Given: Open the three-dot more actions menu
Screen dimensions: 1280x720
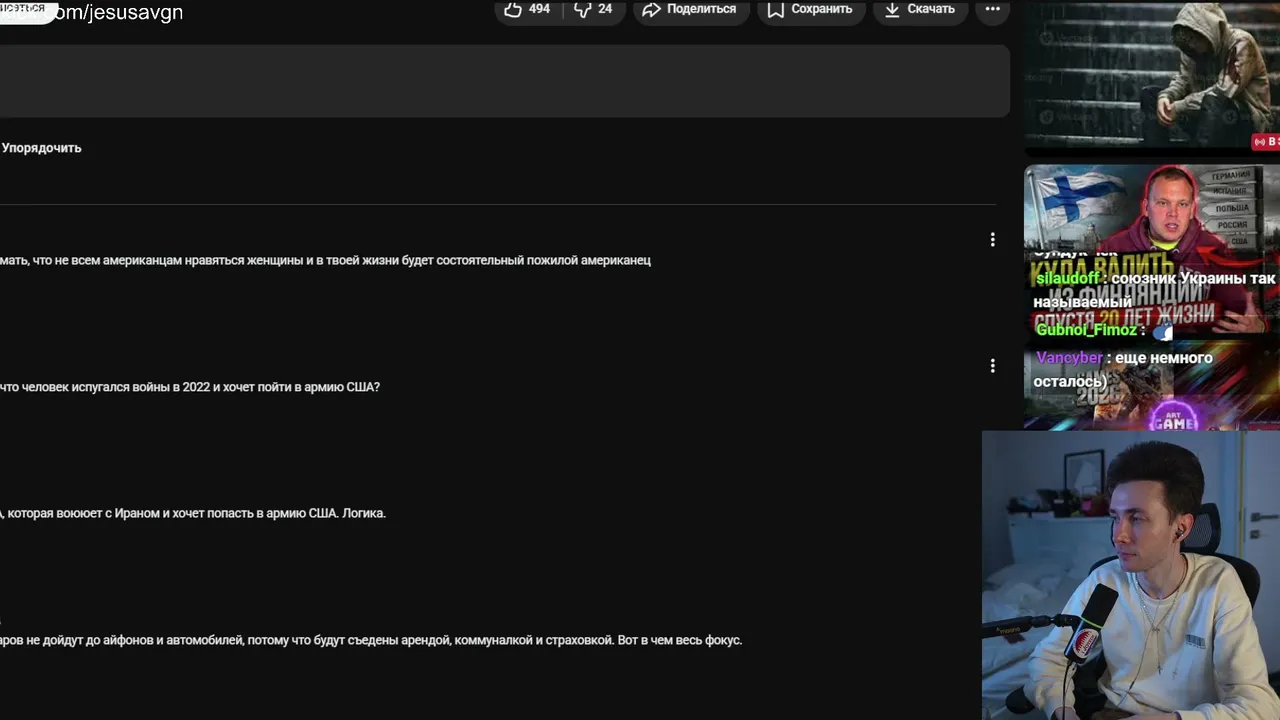Looking at the screenshot, I should click(992, 9).
